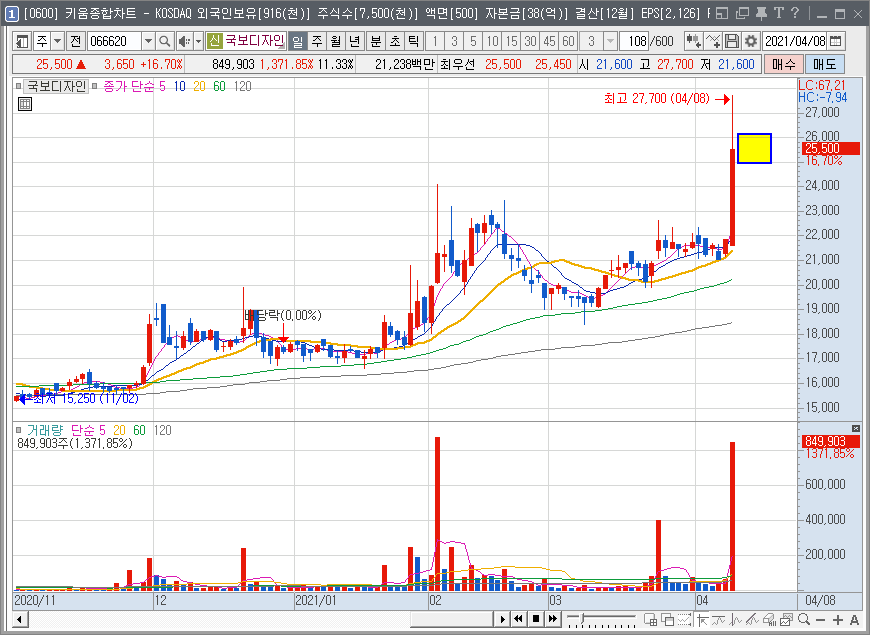870x635 pixels.
Task: Open the calendar date picker icon
Action: 836,41
